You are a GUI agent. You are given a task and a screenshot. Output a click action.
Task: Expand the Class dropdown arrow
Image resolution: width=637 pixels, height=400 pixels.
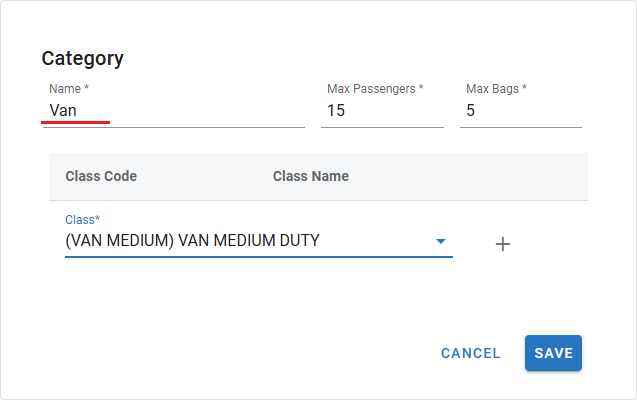point(440,241)
